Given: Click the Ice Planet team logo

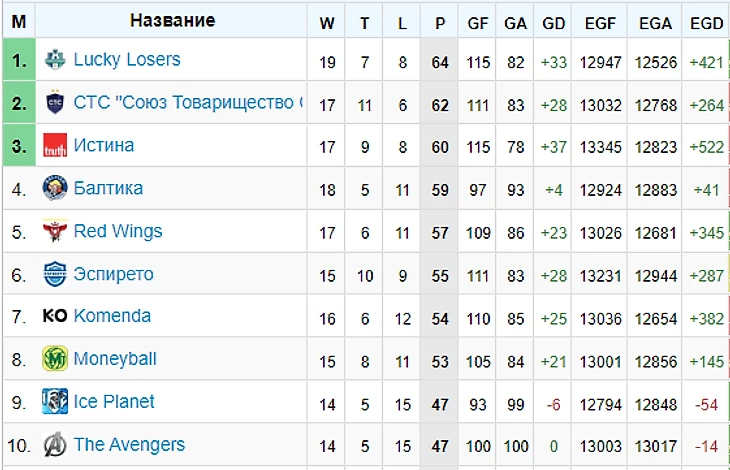Looking at the screenshot, I should click(x=55, y=402).
